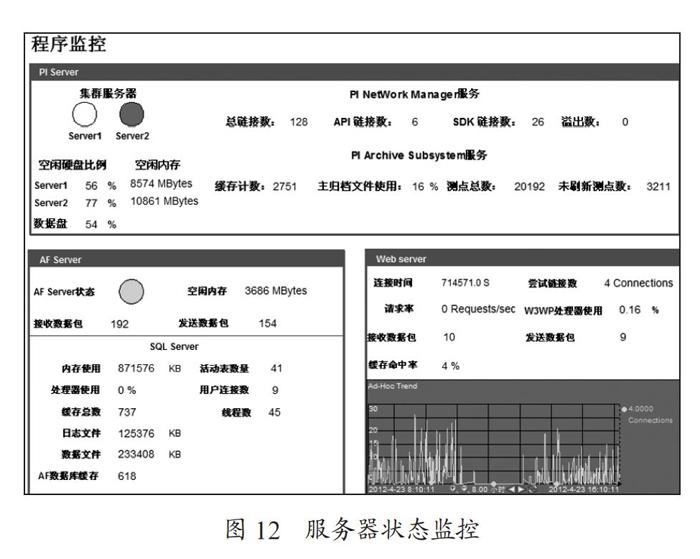Click the Server1 cluster status indicator circle
The image size is (700, 559).
(84, 114)
